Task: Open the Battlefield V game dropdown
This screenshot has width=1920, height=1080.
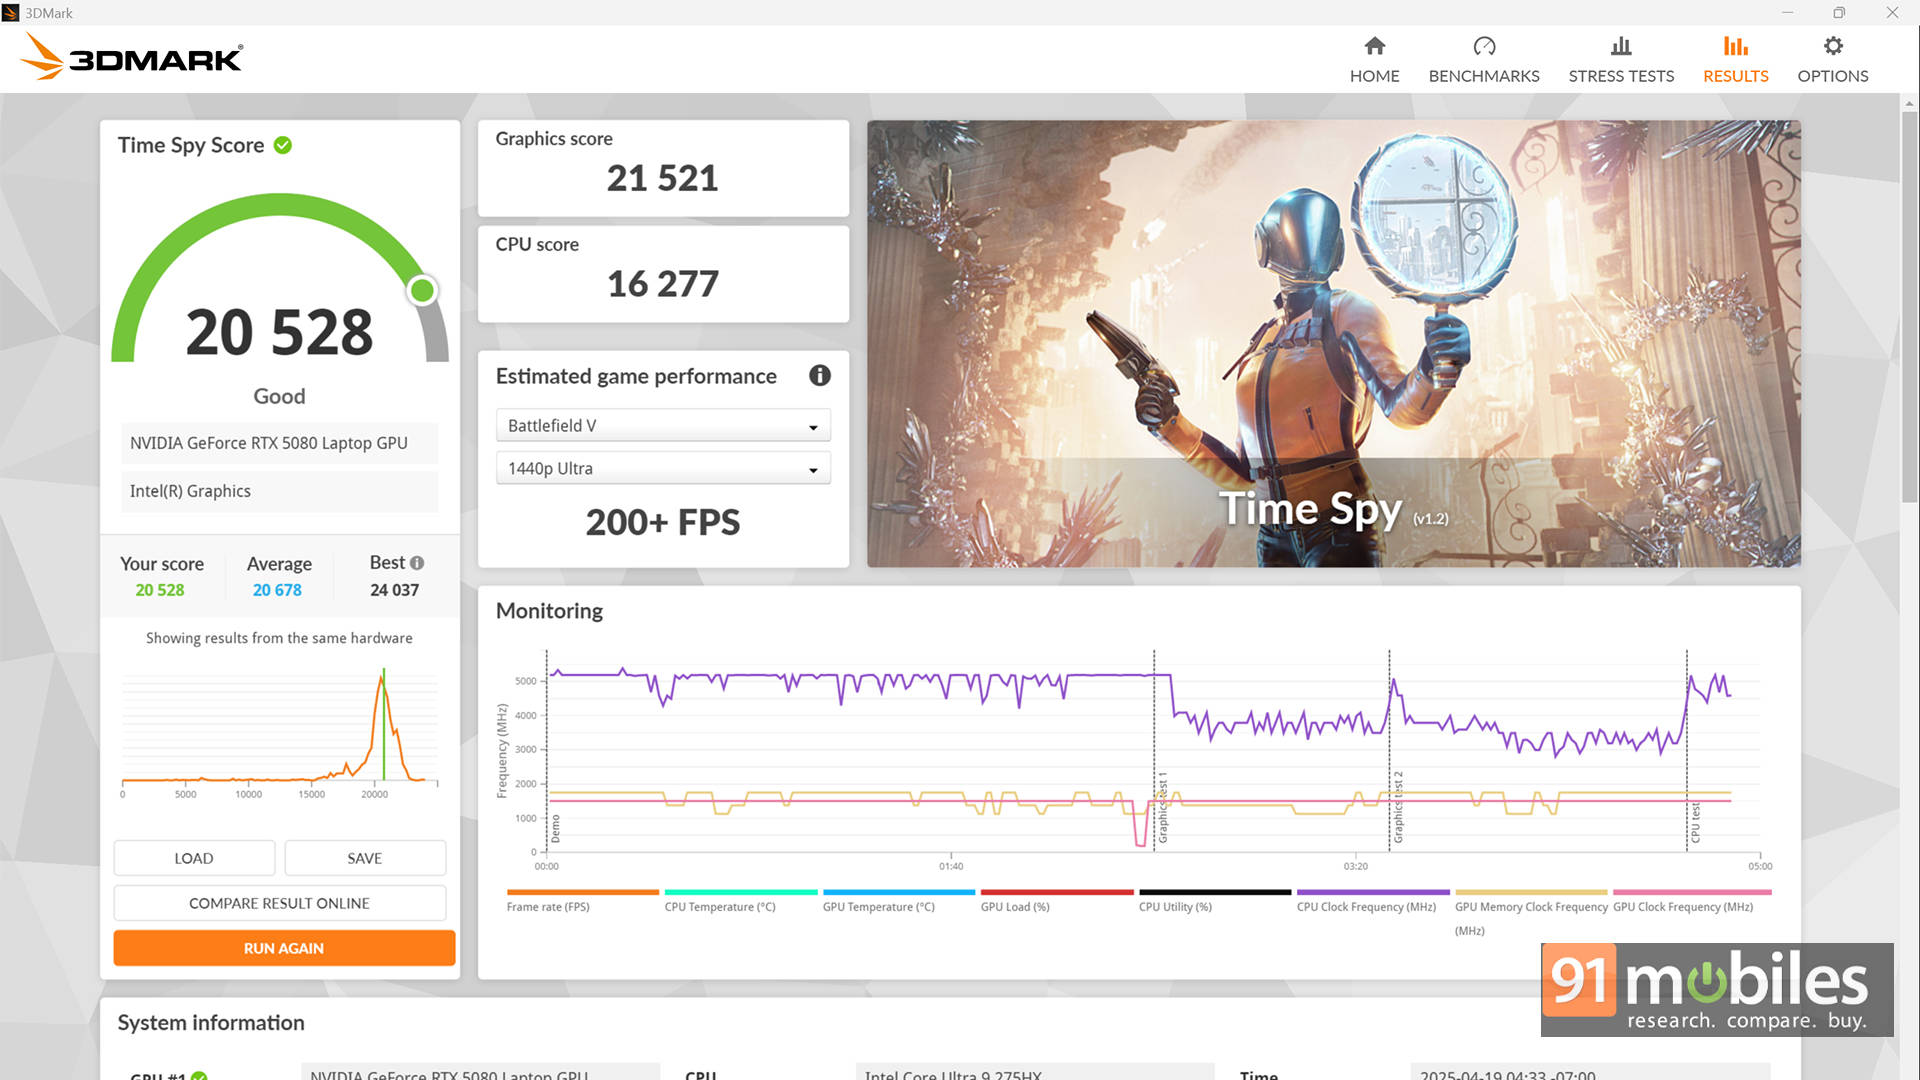Action: (663, 426)
